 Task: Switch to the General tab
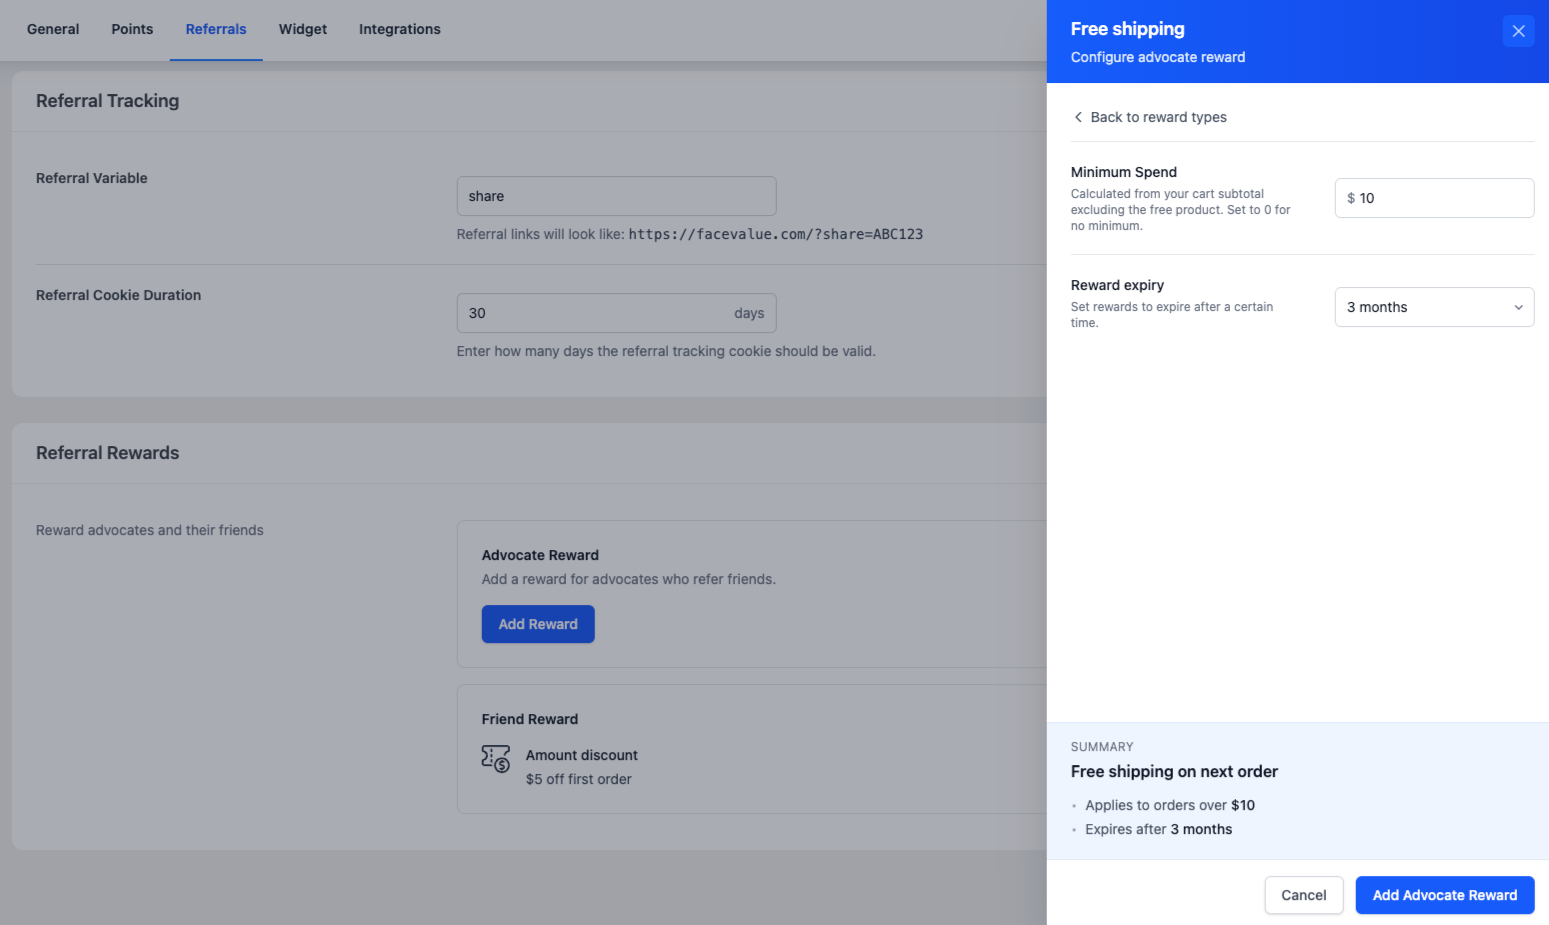53,29
